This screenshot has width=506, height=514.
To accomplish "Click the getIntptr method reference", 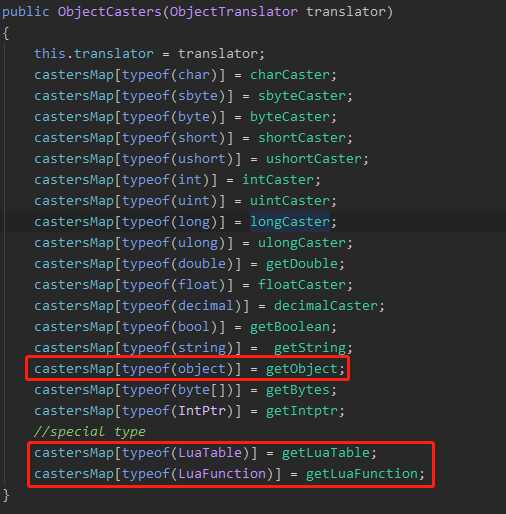I will pyautogui.click(x=302, y=411).
